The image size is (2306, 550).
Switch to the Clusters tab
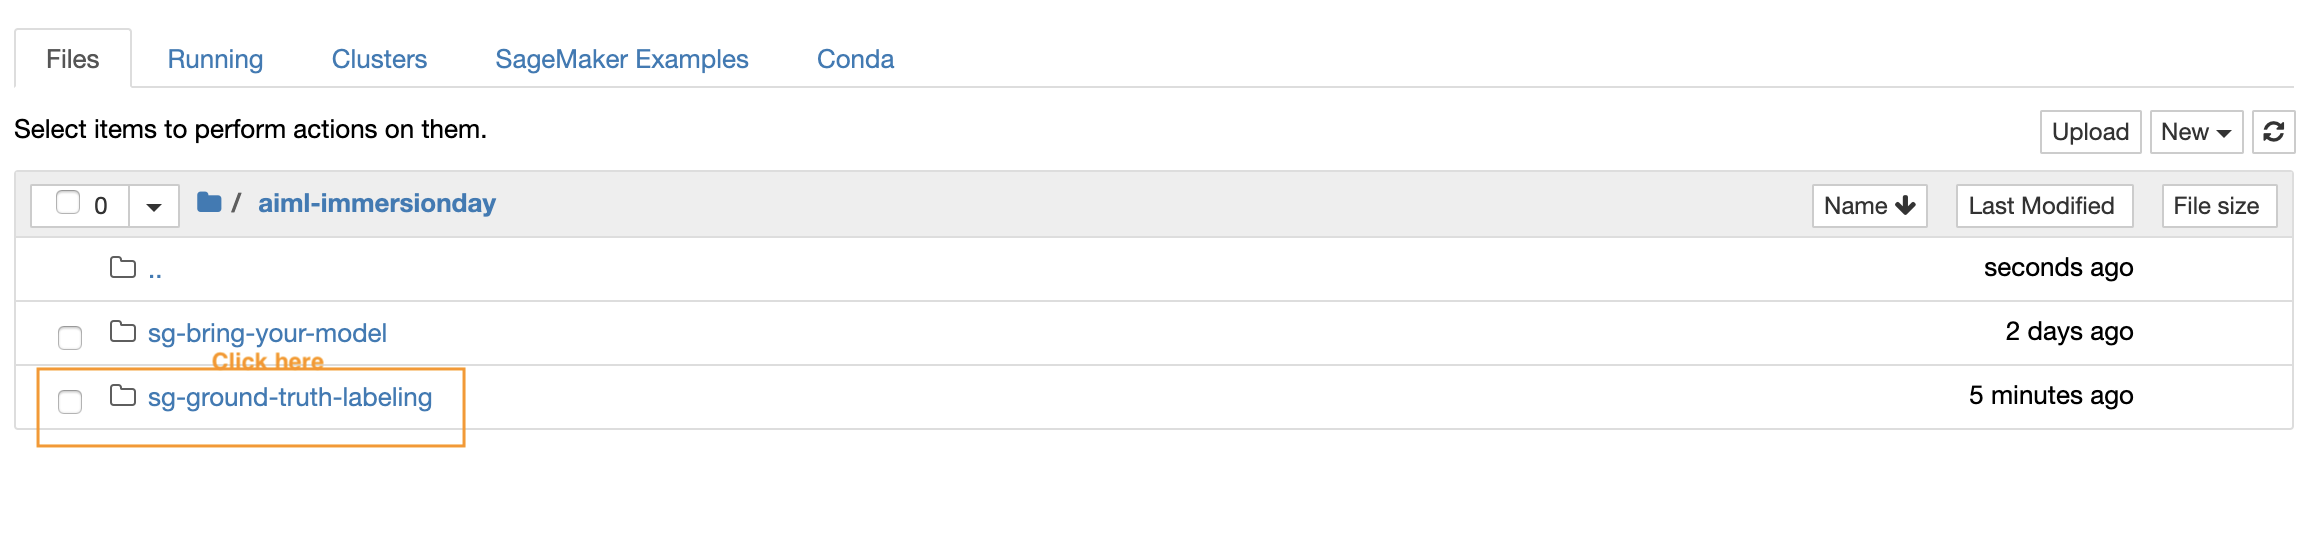click(x=379, y=59)
